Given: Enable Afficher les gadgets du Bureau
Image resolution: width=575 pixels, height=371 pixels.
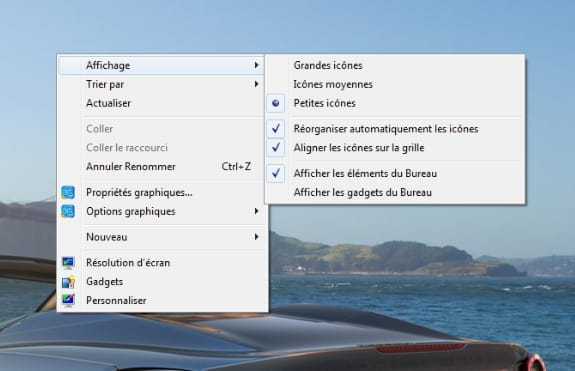Looking at the screenshot, I should pos(362,192).
